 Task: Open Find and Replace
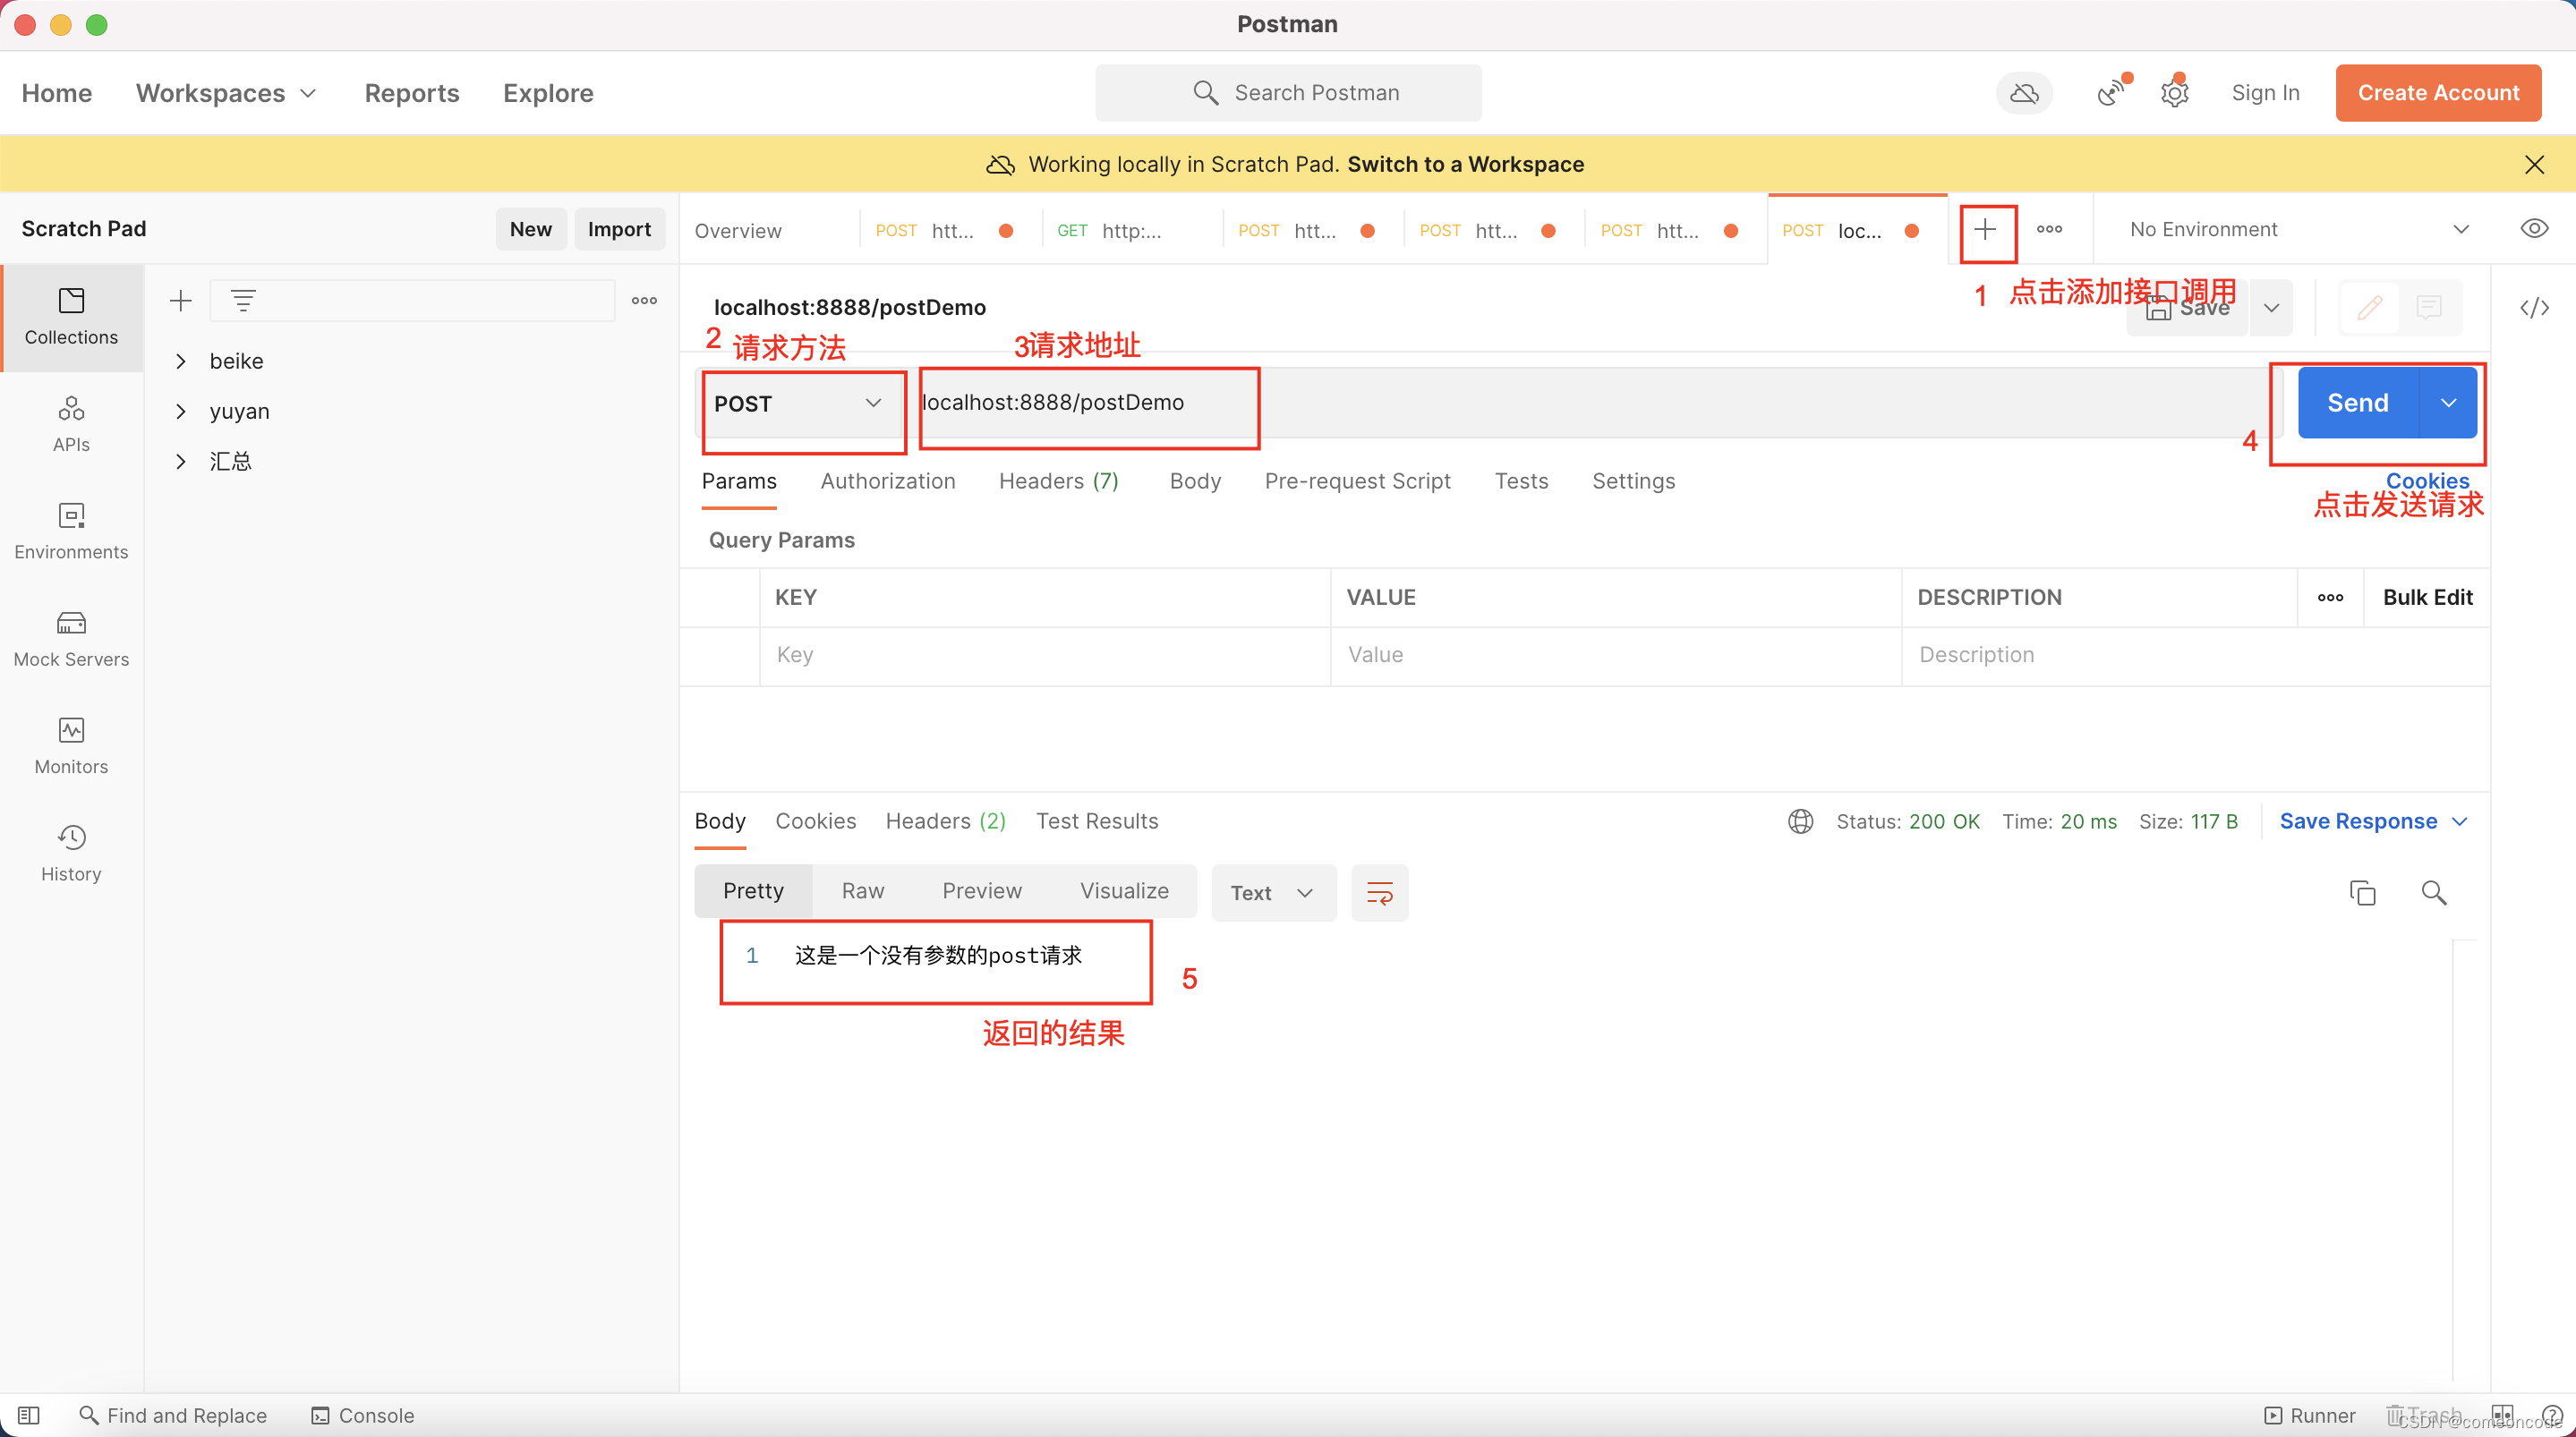pos(173,1415)
